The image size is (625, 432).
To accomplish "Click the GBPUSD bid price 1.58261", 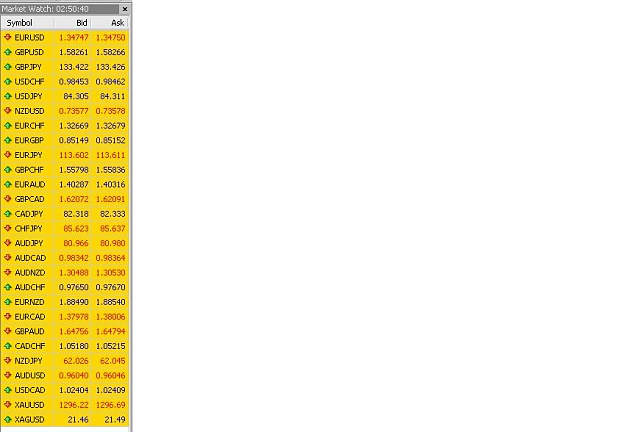I will point(74,52).
